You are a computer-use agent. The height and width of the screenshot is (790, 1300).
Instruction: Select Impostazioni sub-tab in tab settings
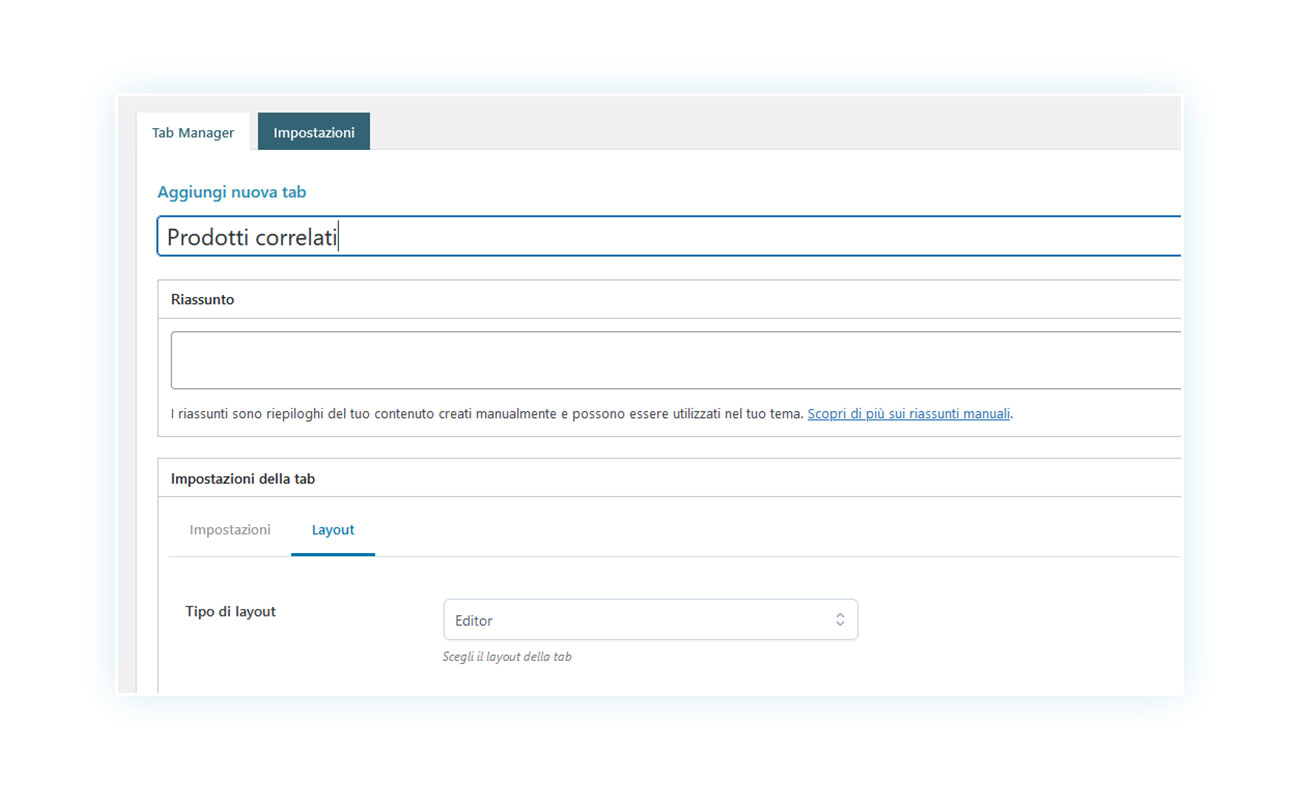pos(230,530)
